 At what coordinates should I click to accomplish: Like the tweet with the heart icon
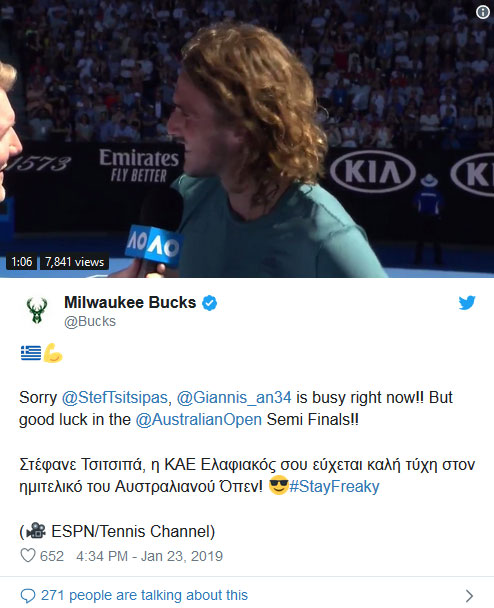28,556
